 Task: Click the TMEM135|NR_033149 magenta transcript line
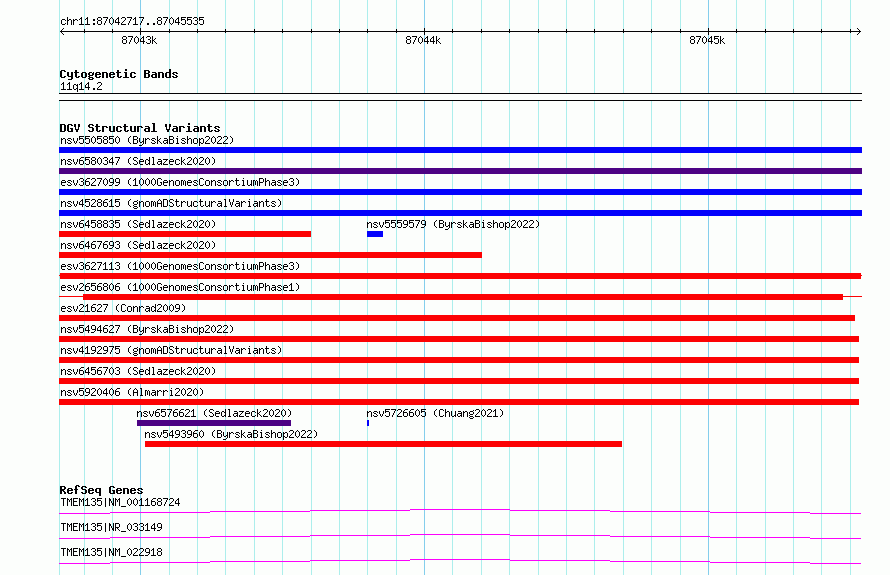click(x=460, y=536)
